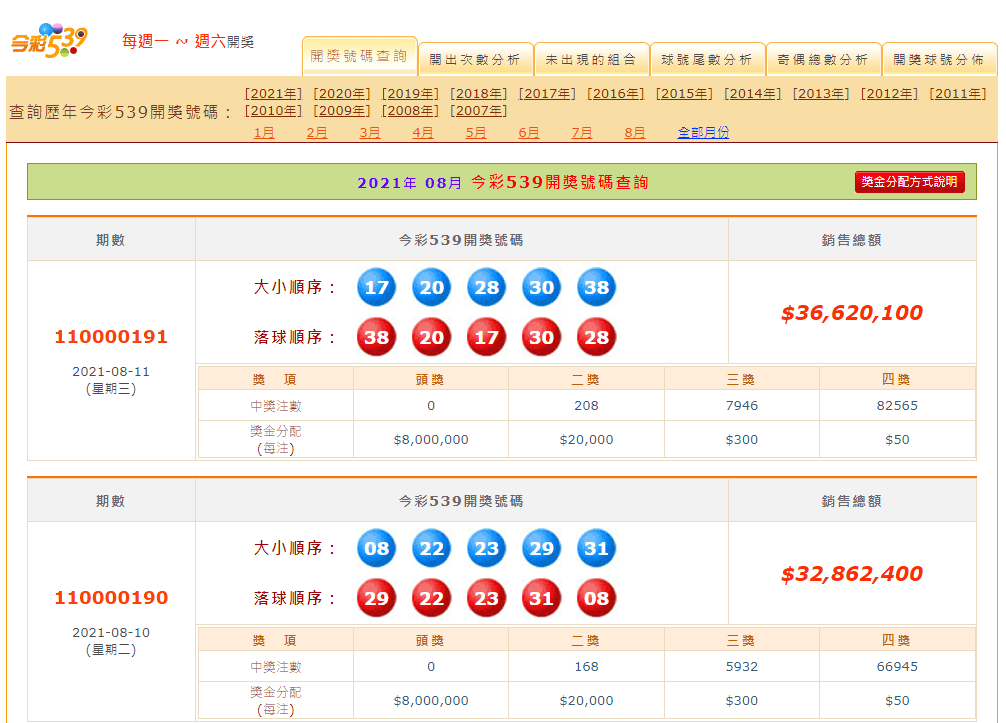Screen dimensions: 1006x723
Task: Choose the 7月 month link
Action: pyautogui.click(x=582, y=132)
